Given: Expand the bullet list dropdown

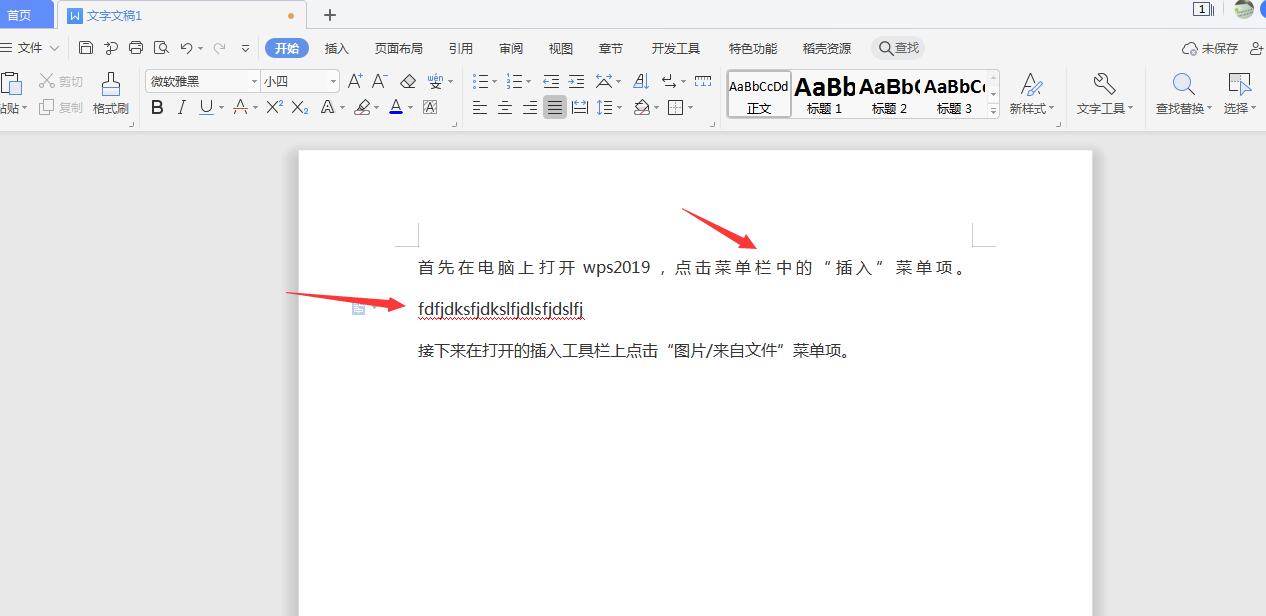Looking at the screenshot, I should pyautogui.click(x=494, y=82).
